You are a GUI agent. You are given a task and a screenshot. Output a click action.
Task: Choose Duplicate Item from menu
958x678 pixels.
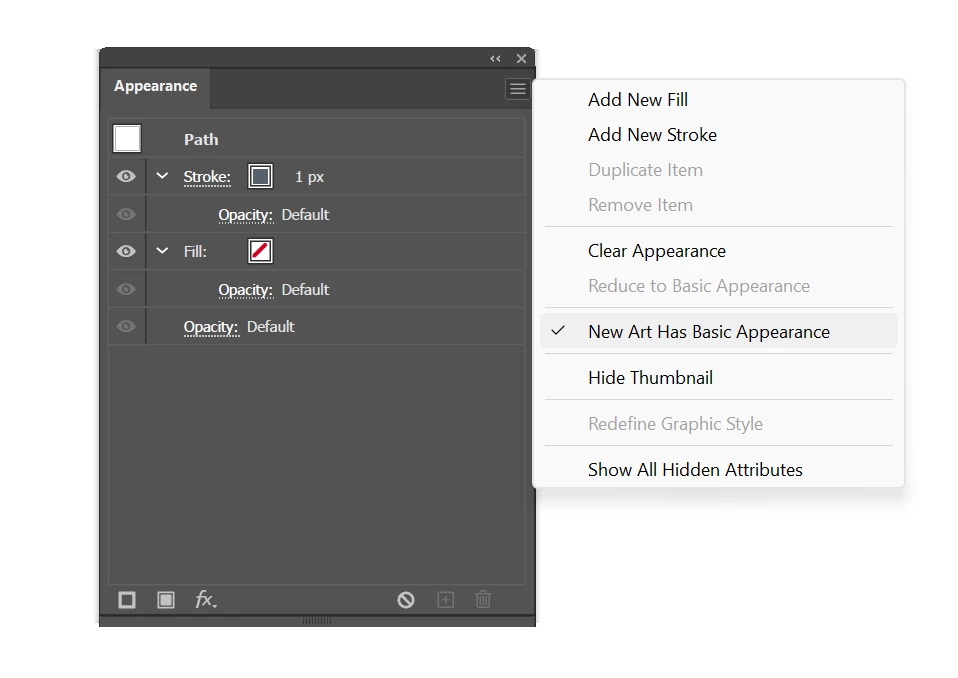tap(718, 170)
